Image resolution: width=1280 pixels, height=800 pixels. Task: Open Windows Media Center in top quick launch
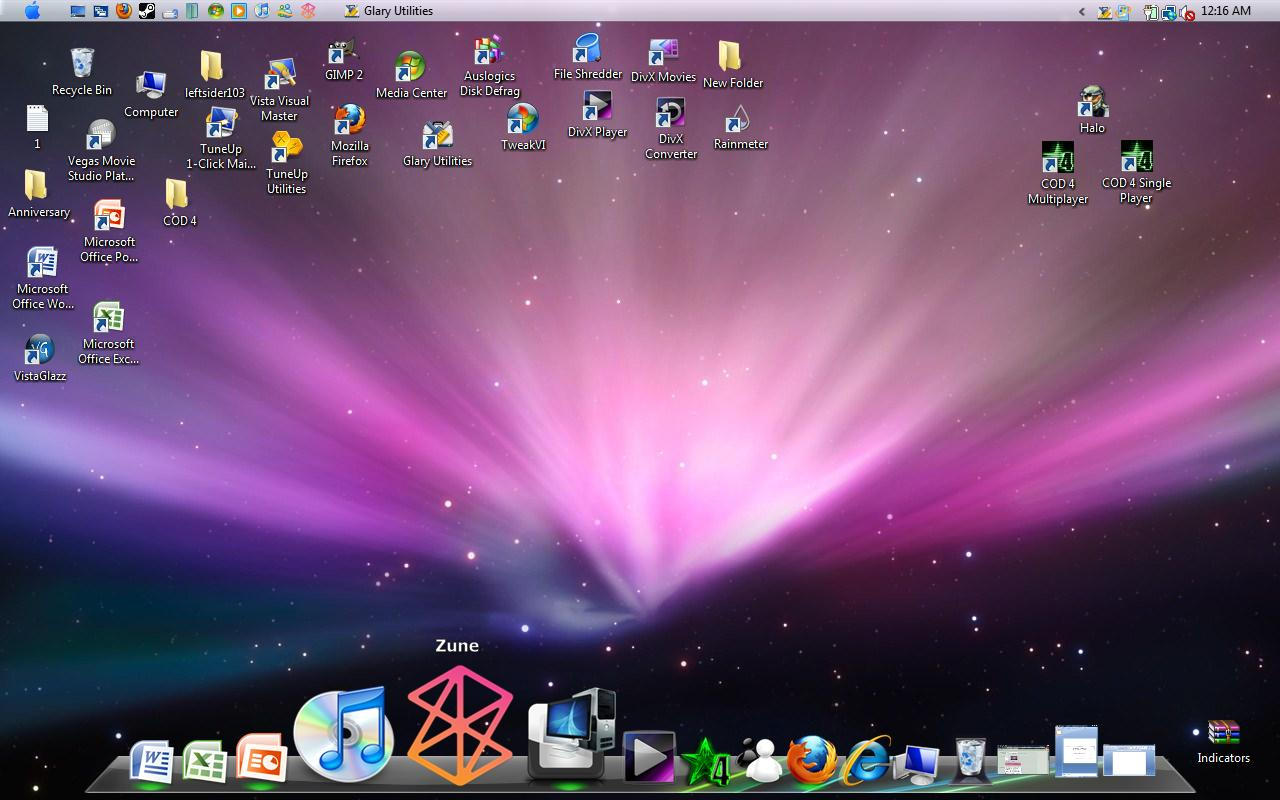click(x=216, y=11)
